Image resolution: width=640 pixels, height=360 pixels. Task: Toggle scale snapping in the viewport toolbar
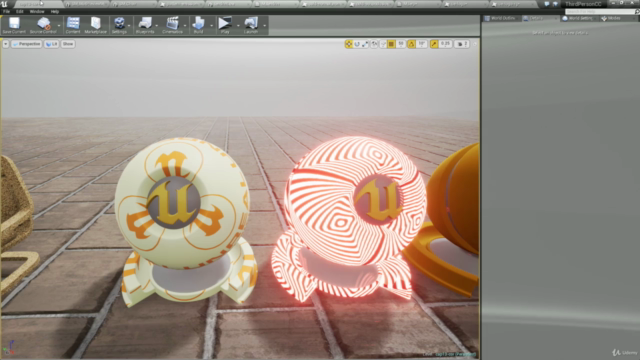pos(434,44)
